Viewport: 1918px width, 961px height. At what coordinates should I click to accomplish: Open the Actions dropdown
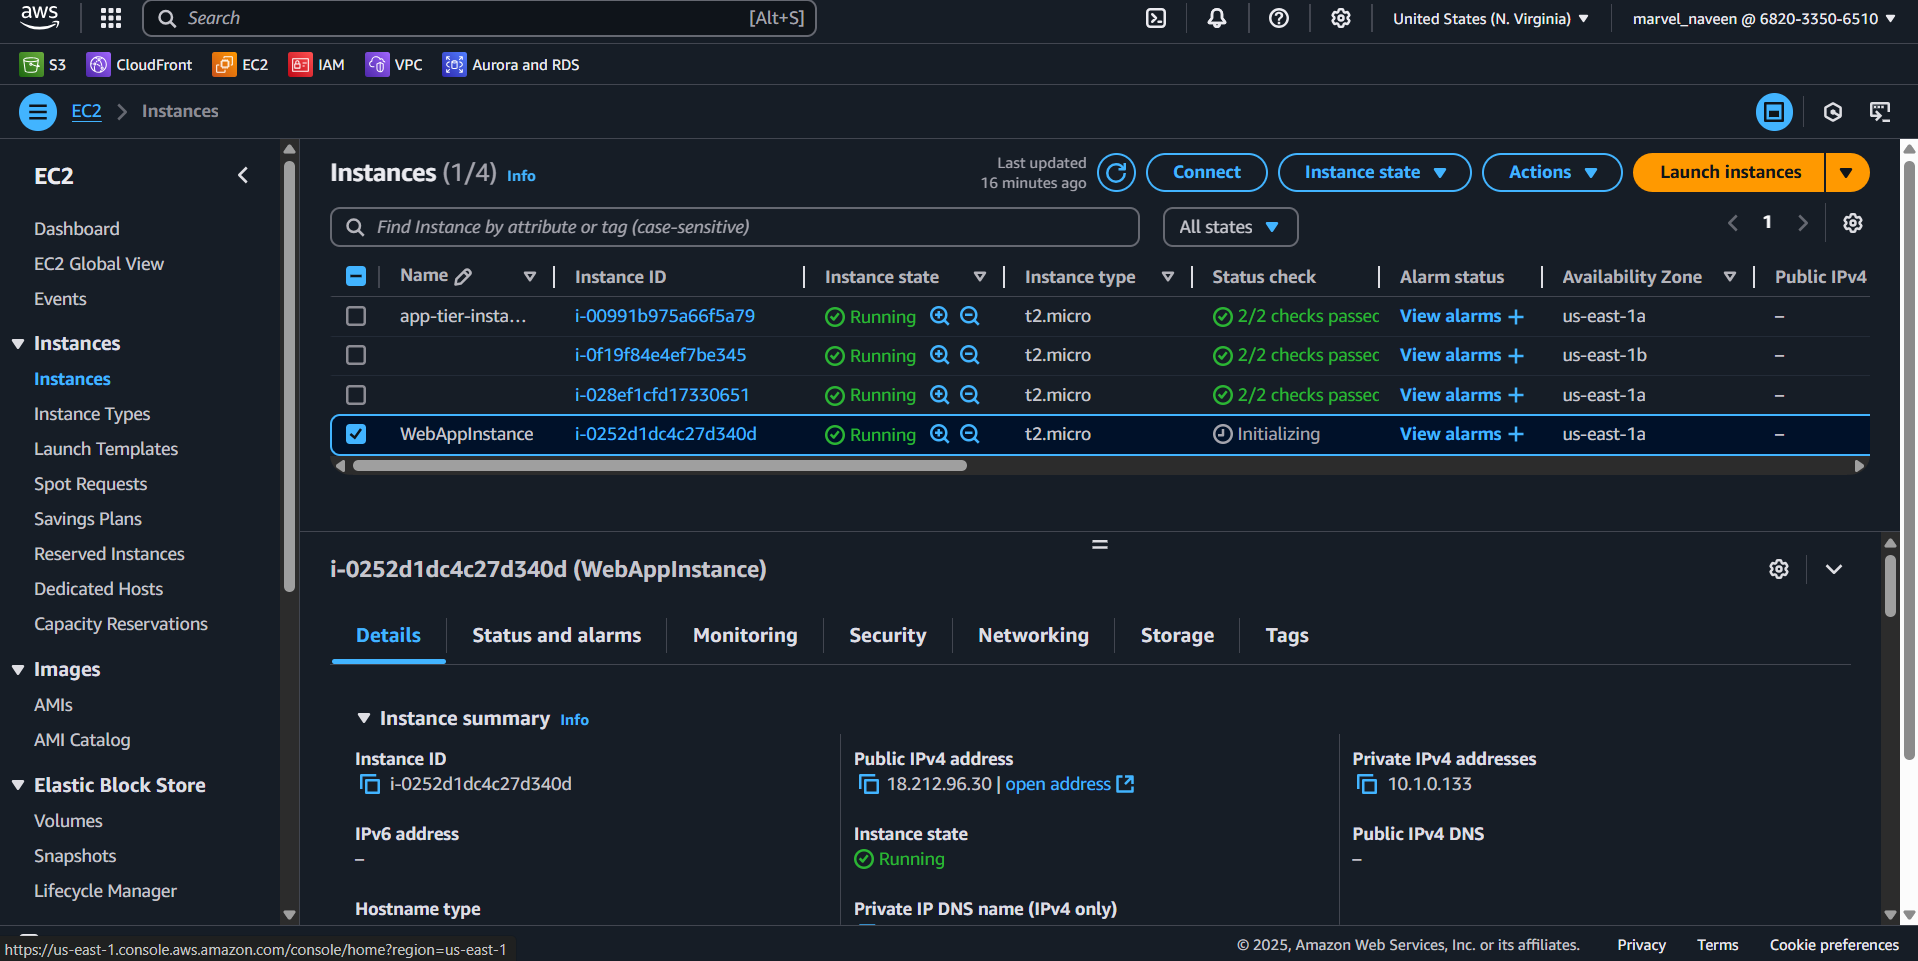pos(1552,172)
